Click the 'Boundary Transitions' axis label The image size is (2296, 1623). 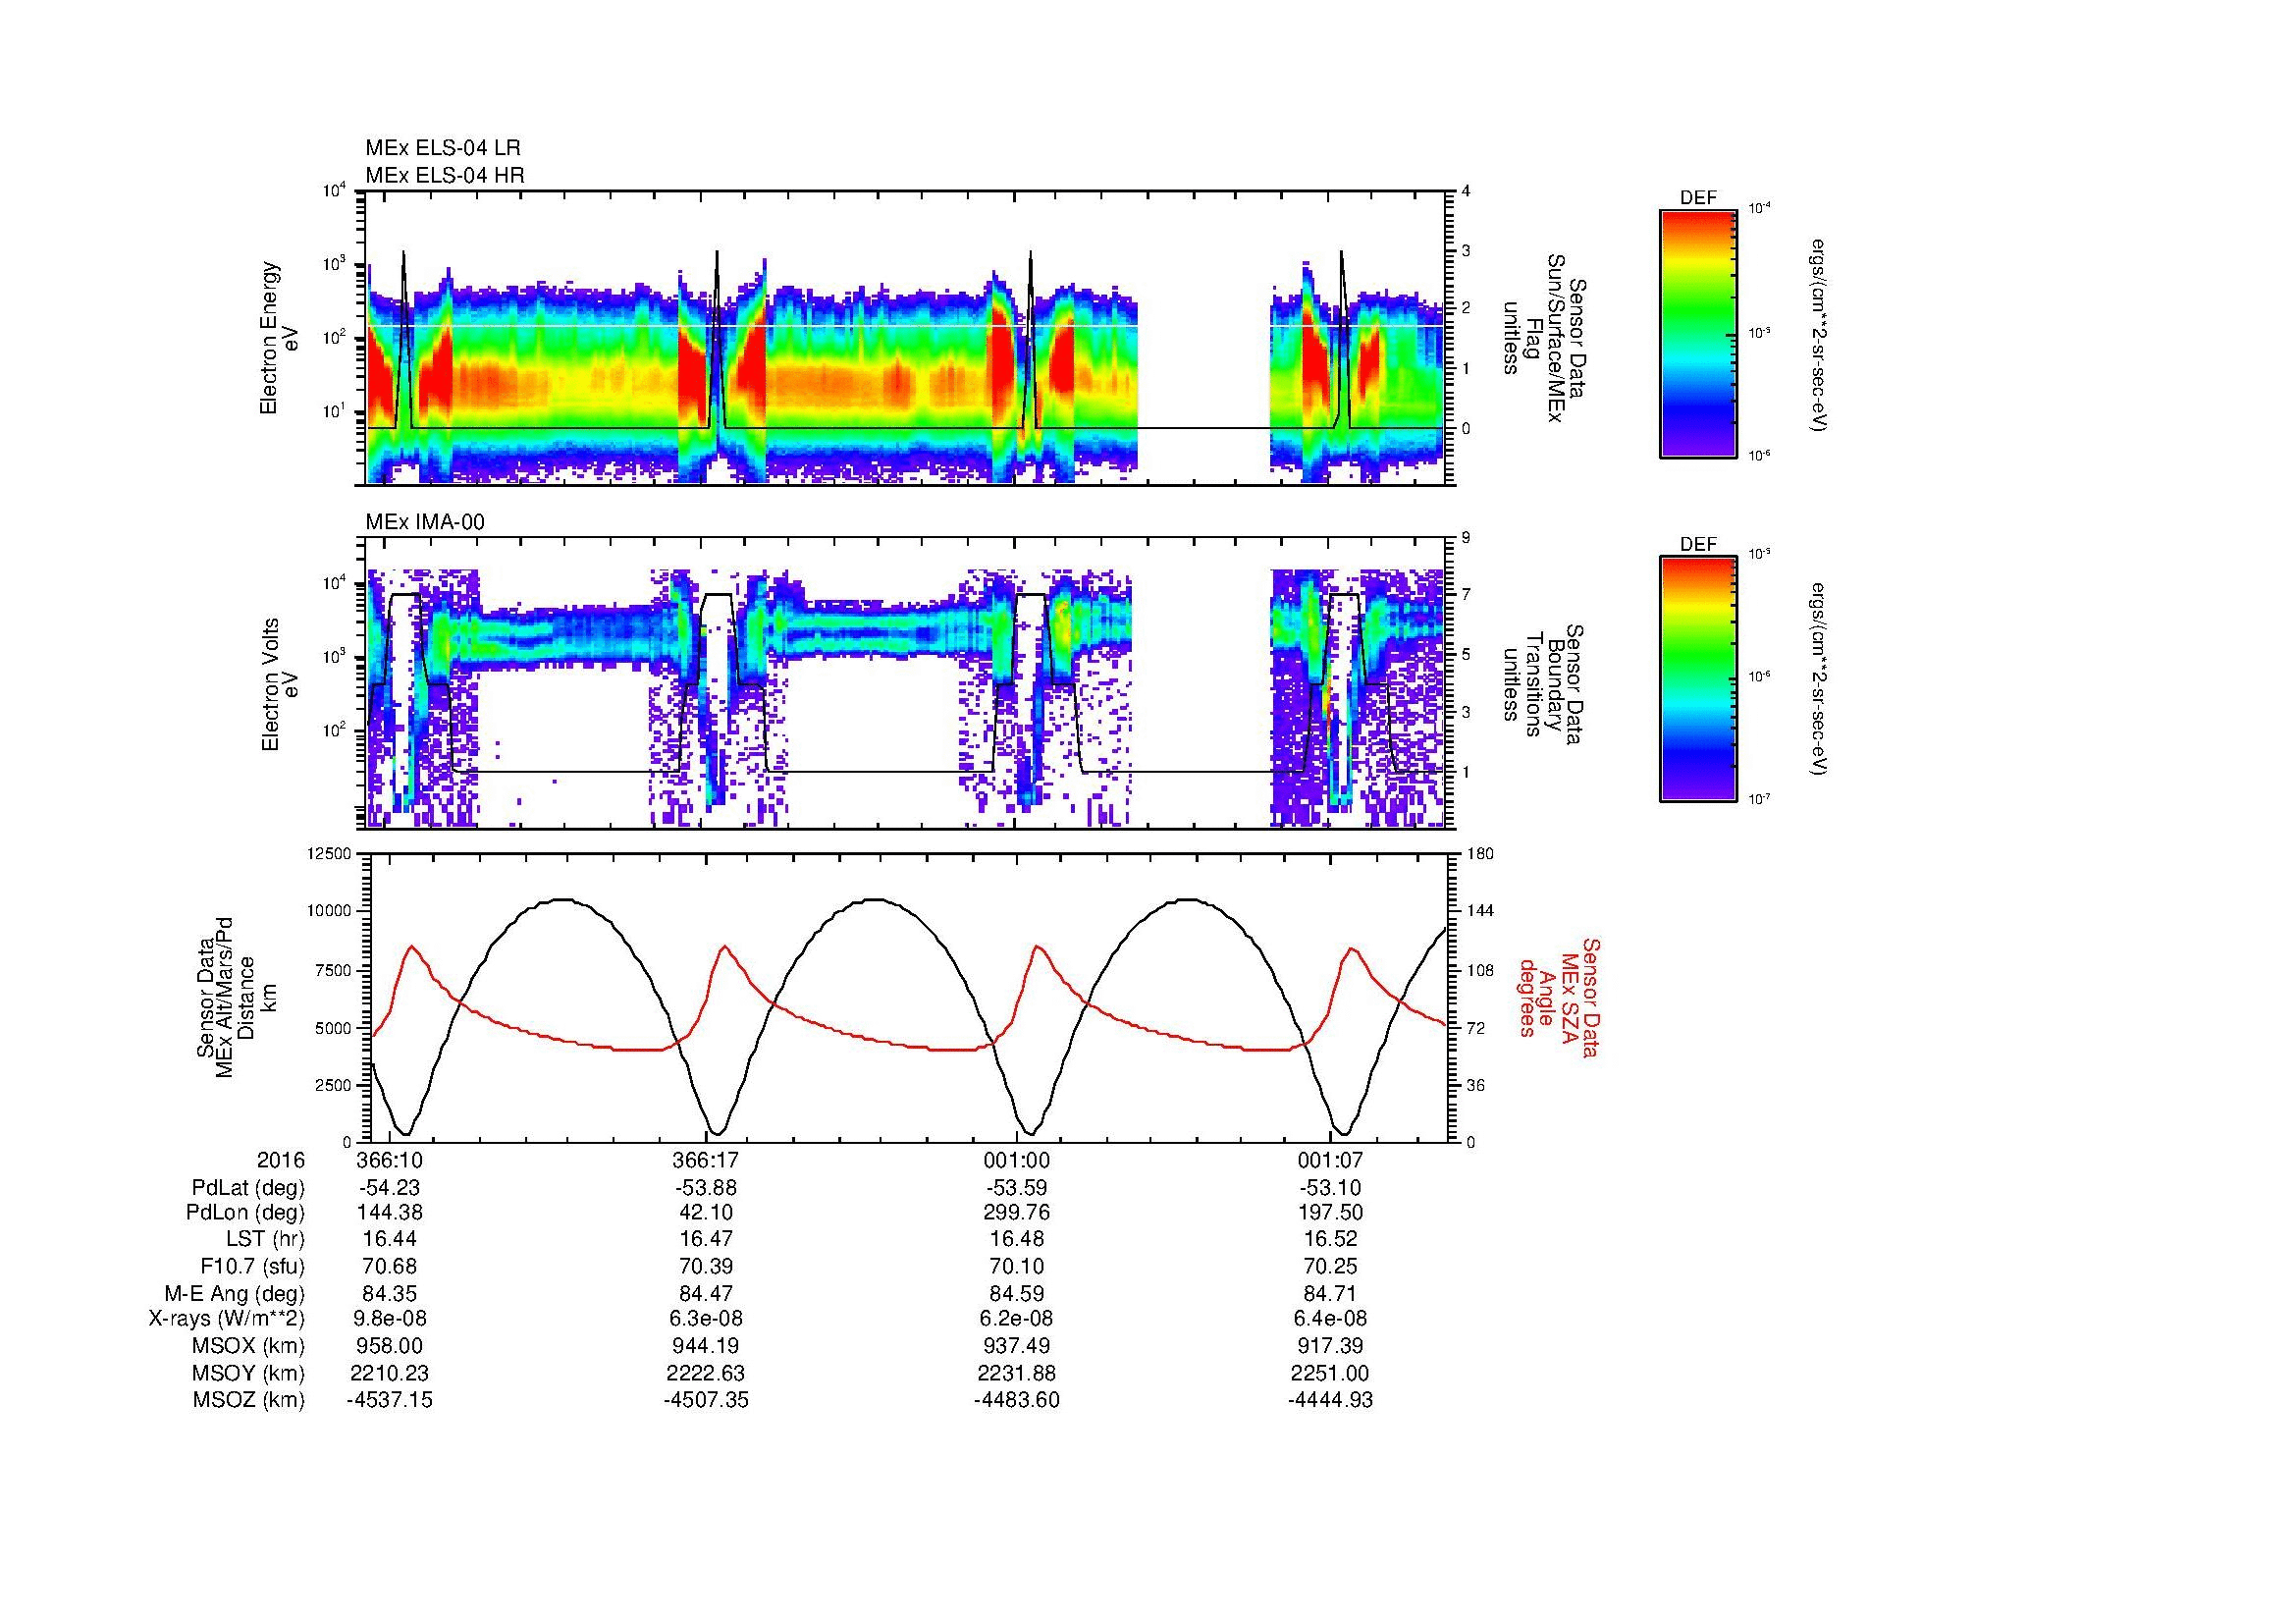pos(1543,684)
